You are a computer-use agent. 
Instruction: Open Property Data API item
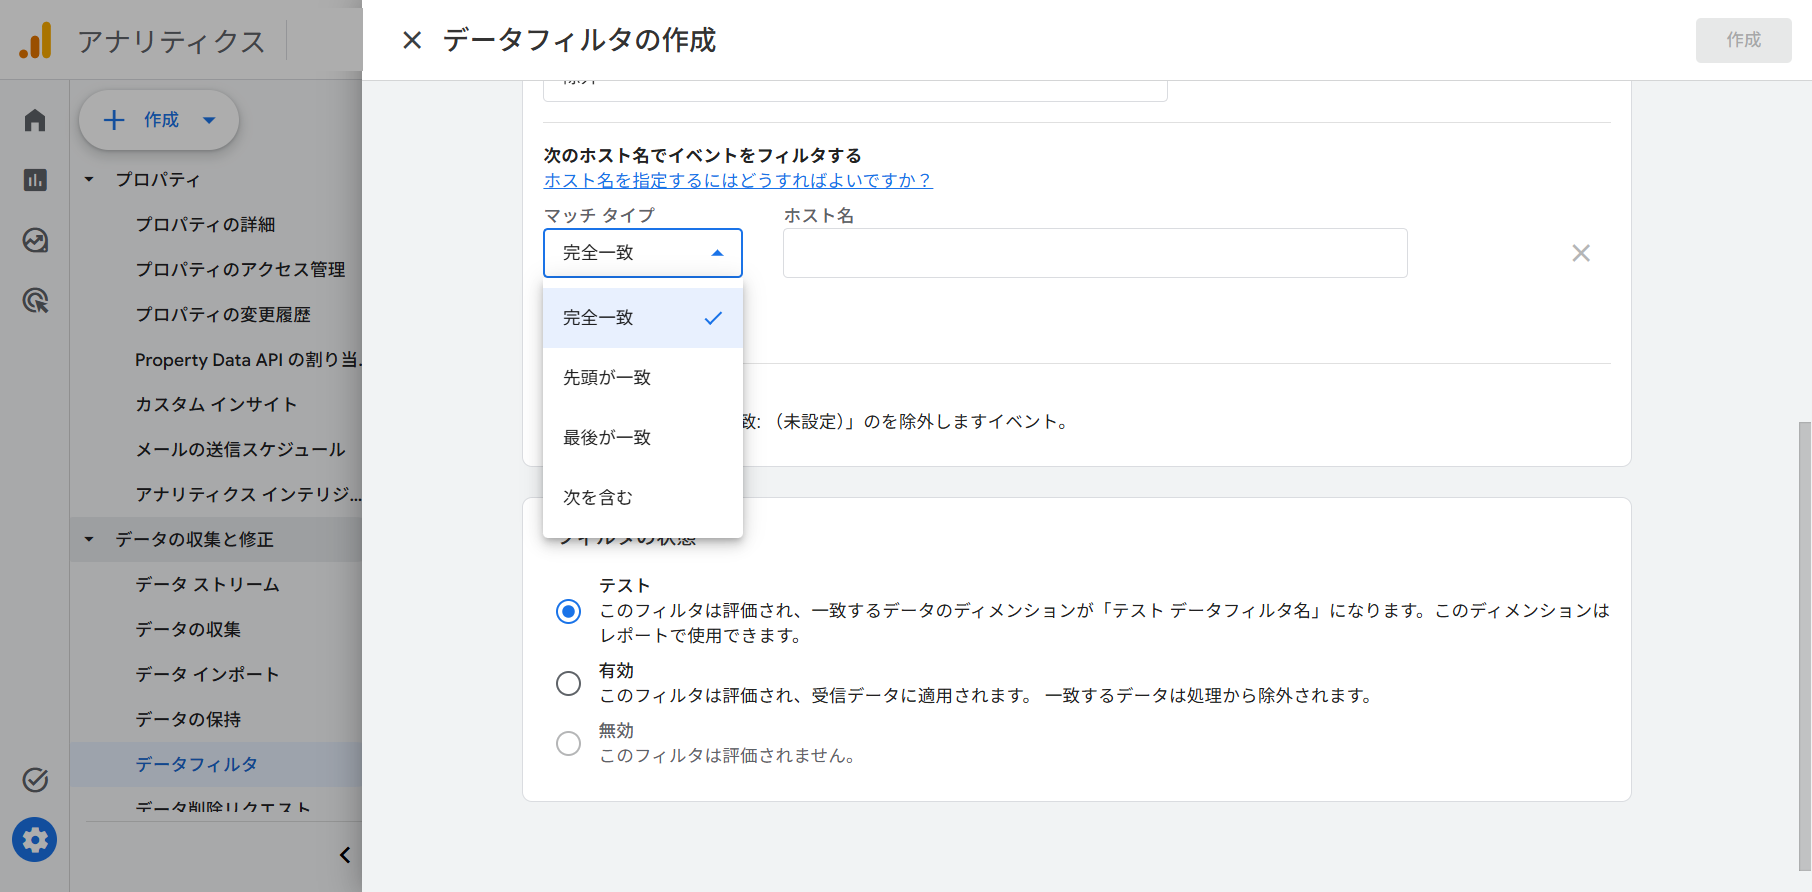(248, 360)
